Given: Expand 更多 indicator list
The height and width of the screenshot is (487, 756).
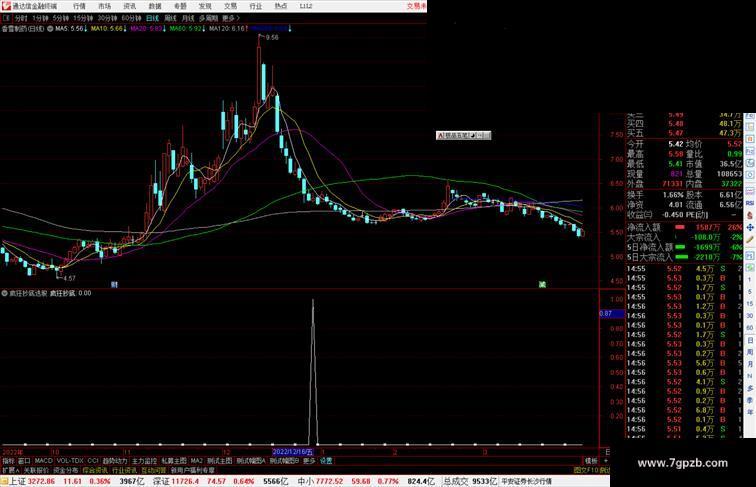Looking at the screenshot, I should (x=309, y=461).
